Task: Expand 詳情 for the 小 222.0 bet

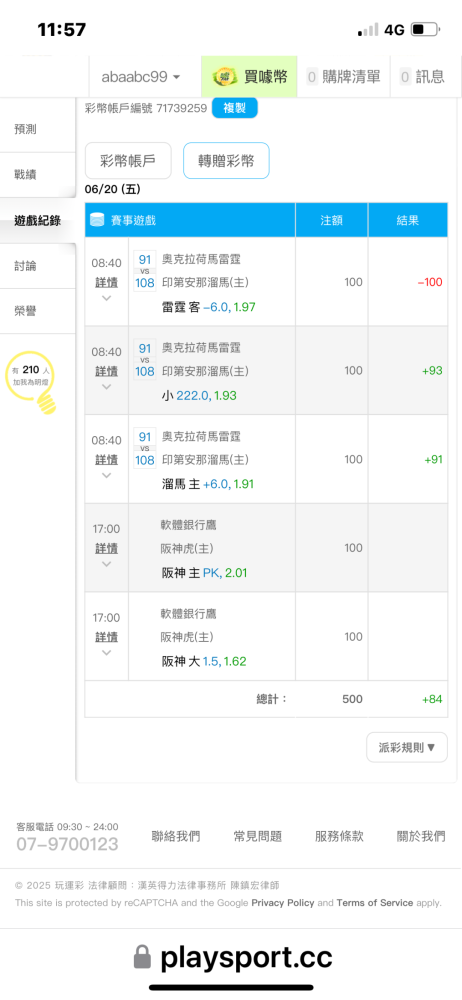Action: pos(107,371)
